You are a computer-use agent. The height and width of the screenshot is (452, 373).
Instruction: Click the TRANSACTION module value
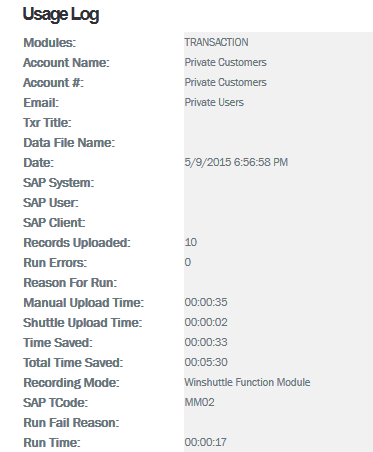(216, 42)
